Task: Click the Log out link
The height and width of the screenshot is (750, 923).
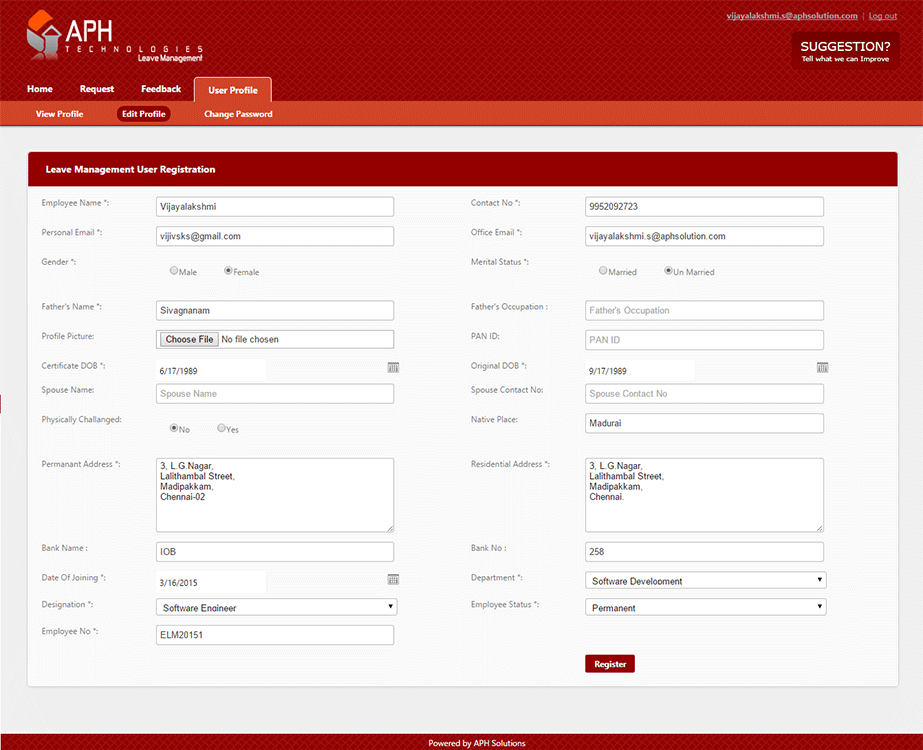Action: pos(882,16)
